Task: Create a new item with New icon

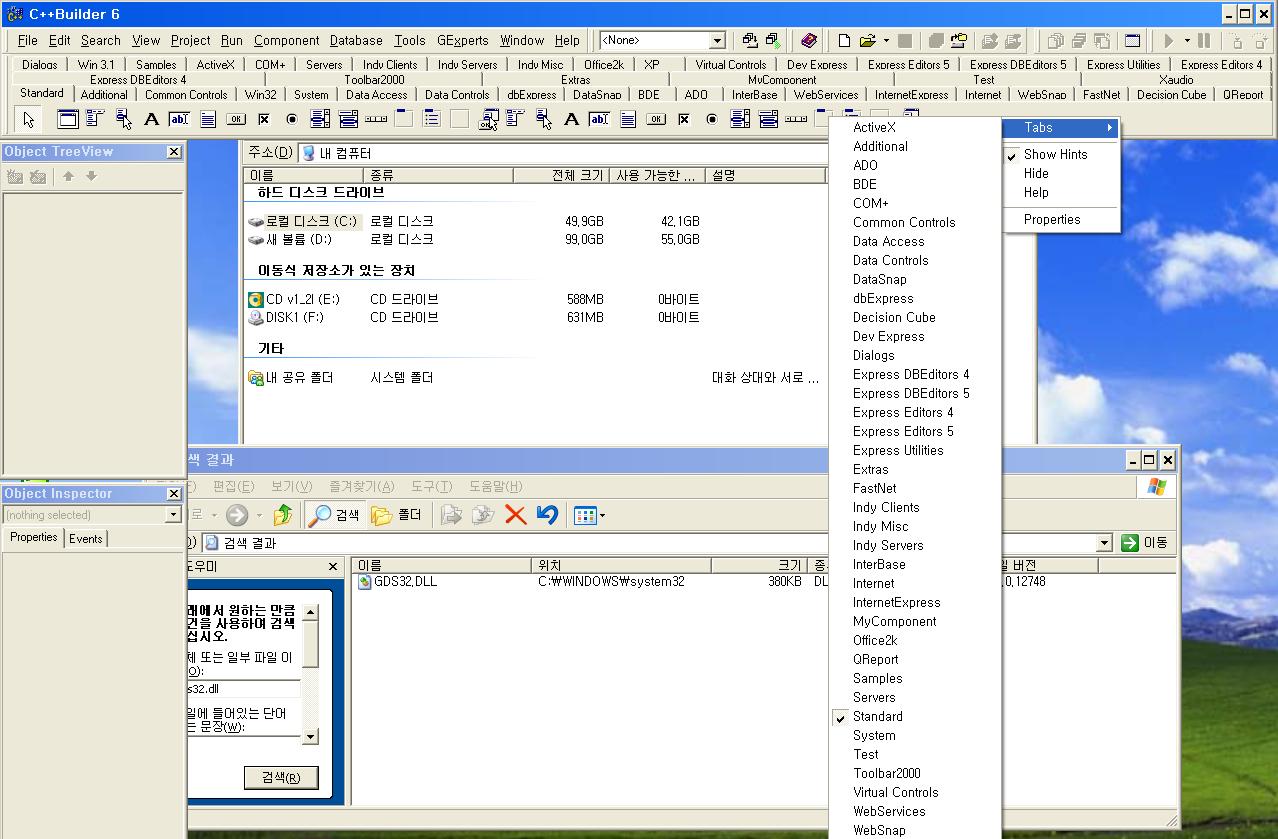Action: point(844,41)
